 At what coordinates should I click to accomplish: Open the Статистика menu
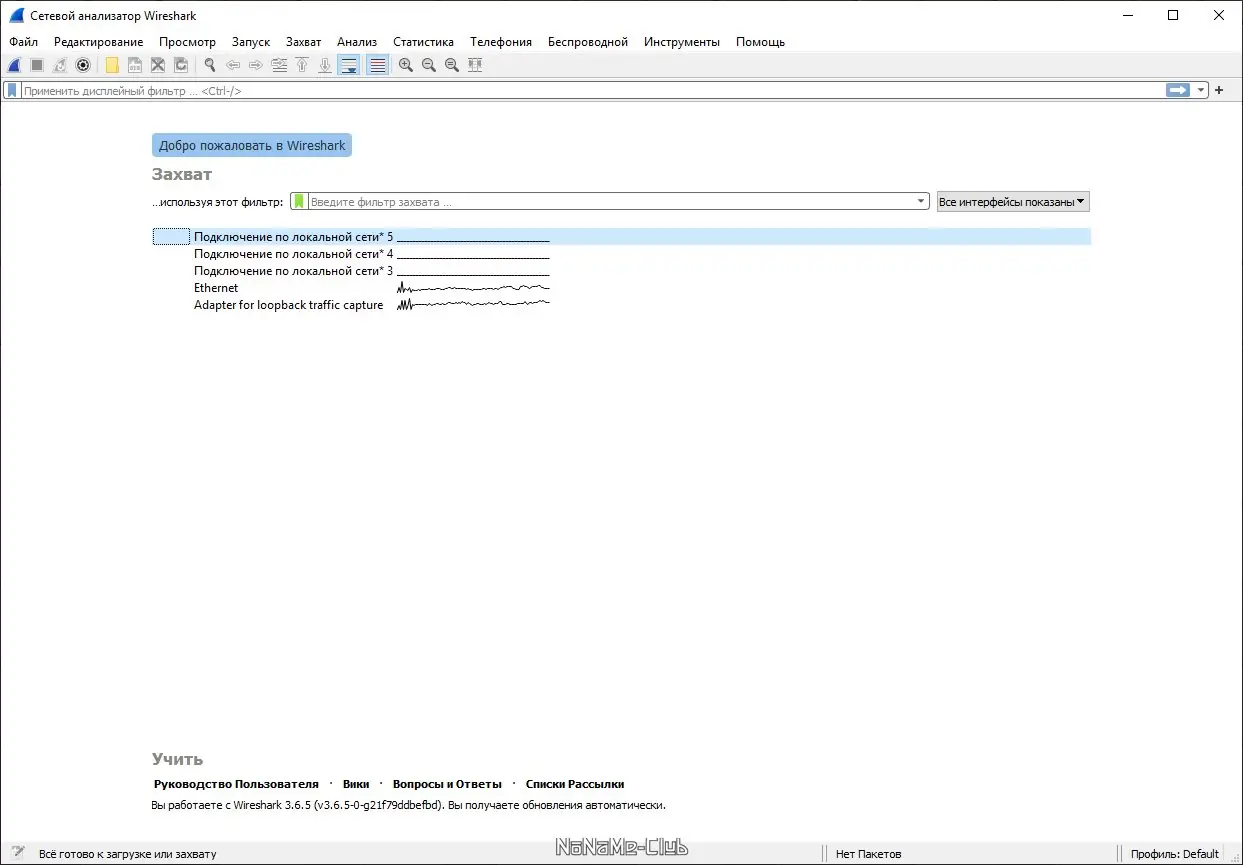tap(423, 42)
